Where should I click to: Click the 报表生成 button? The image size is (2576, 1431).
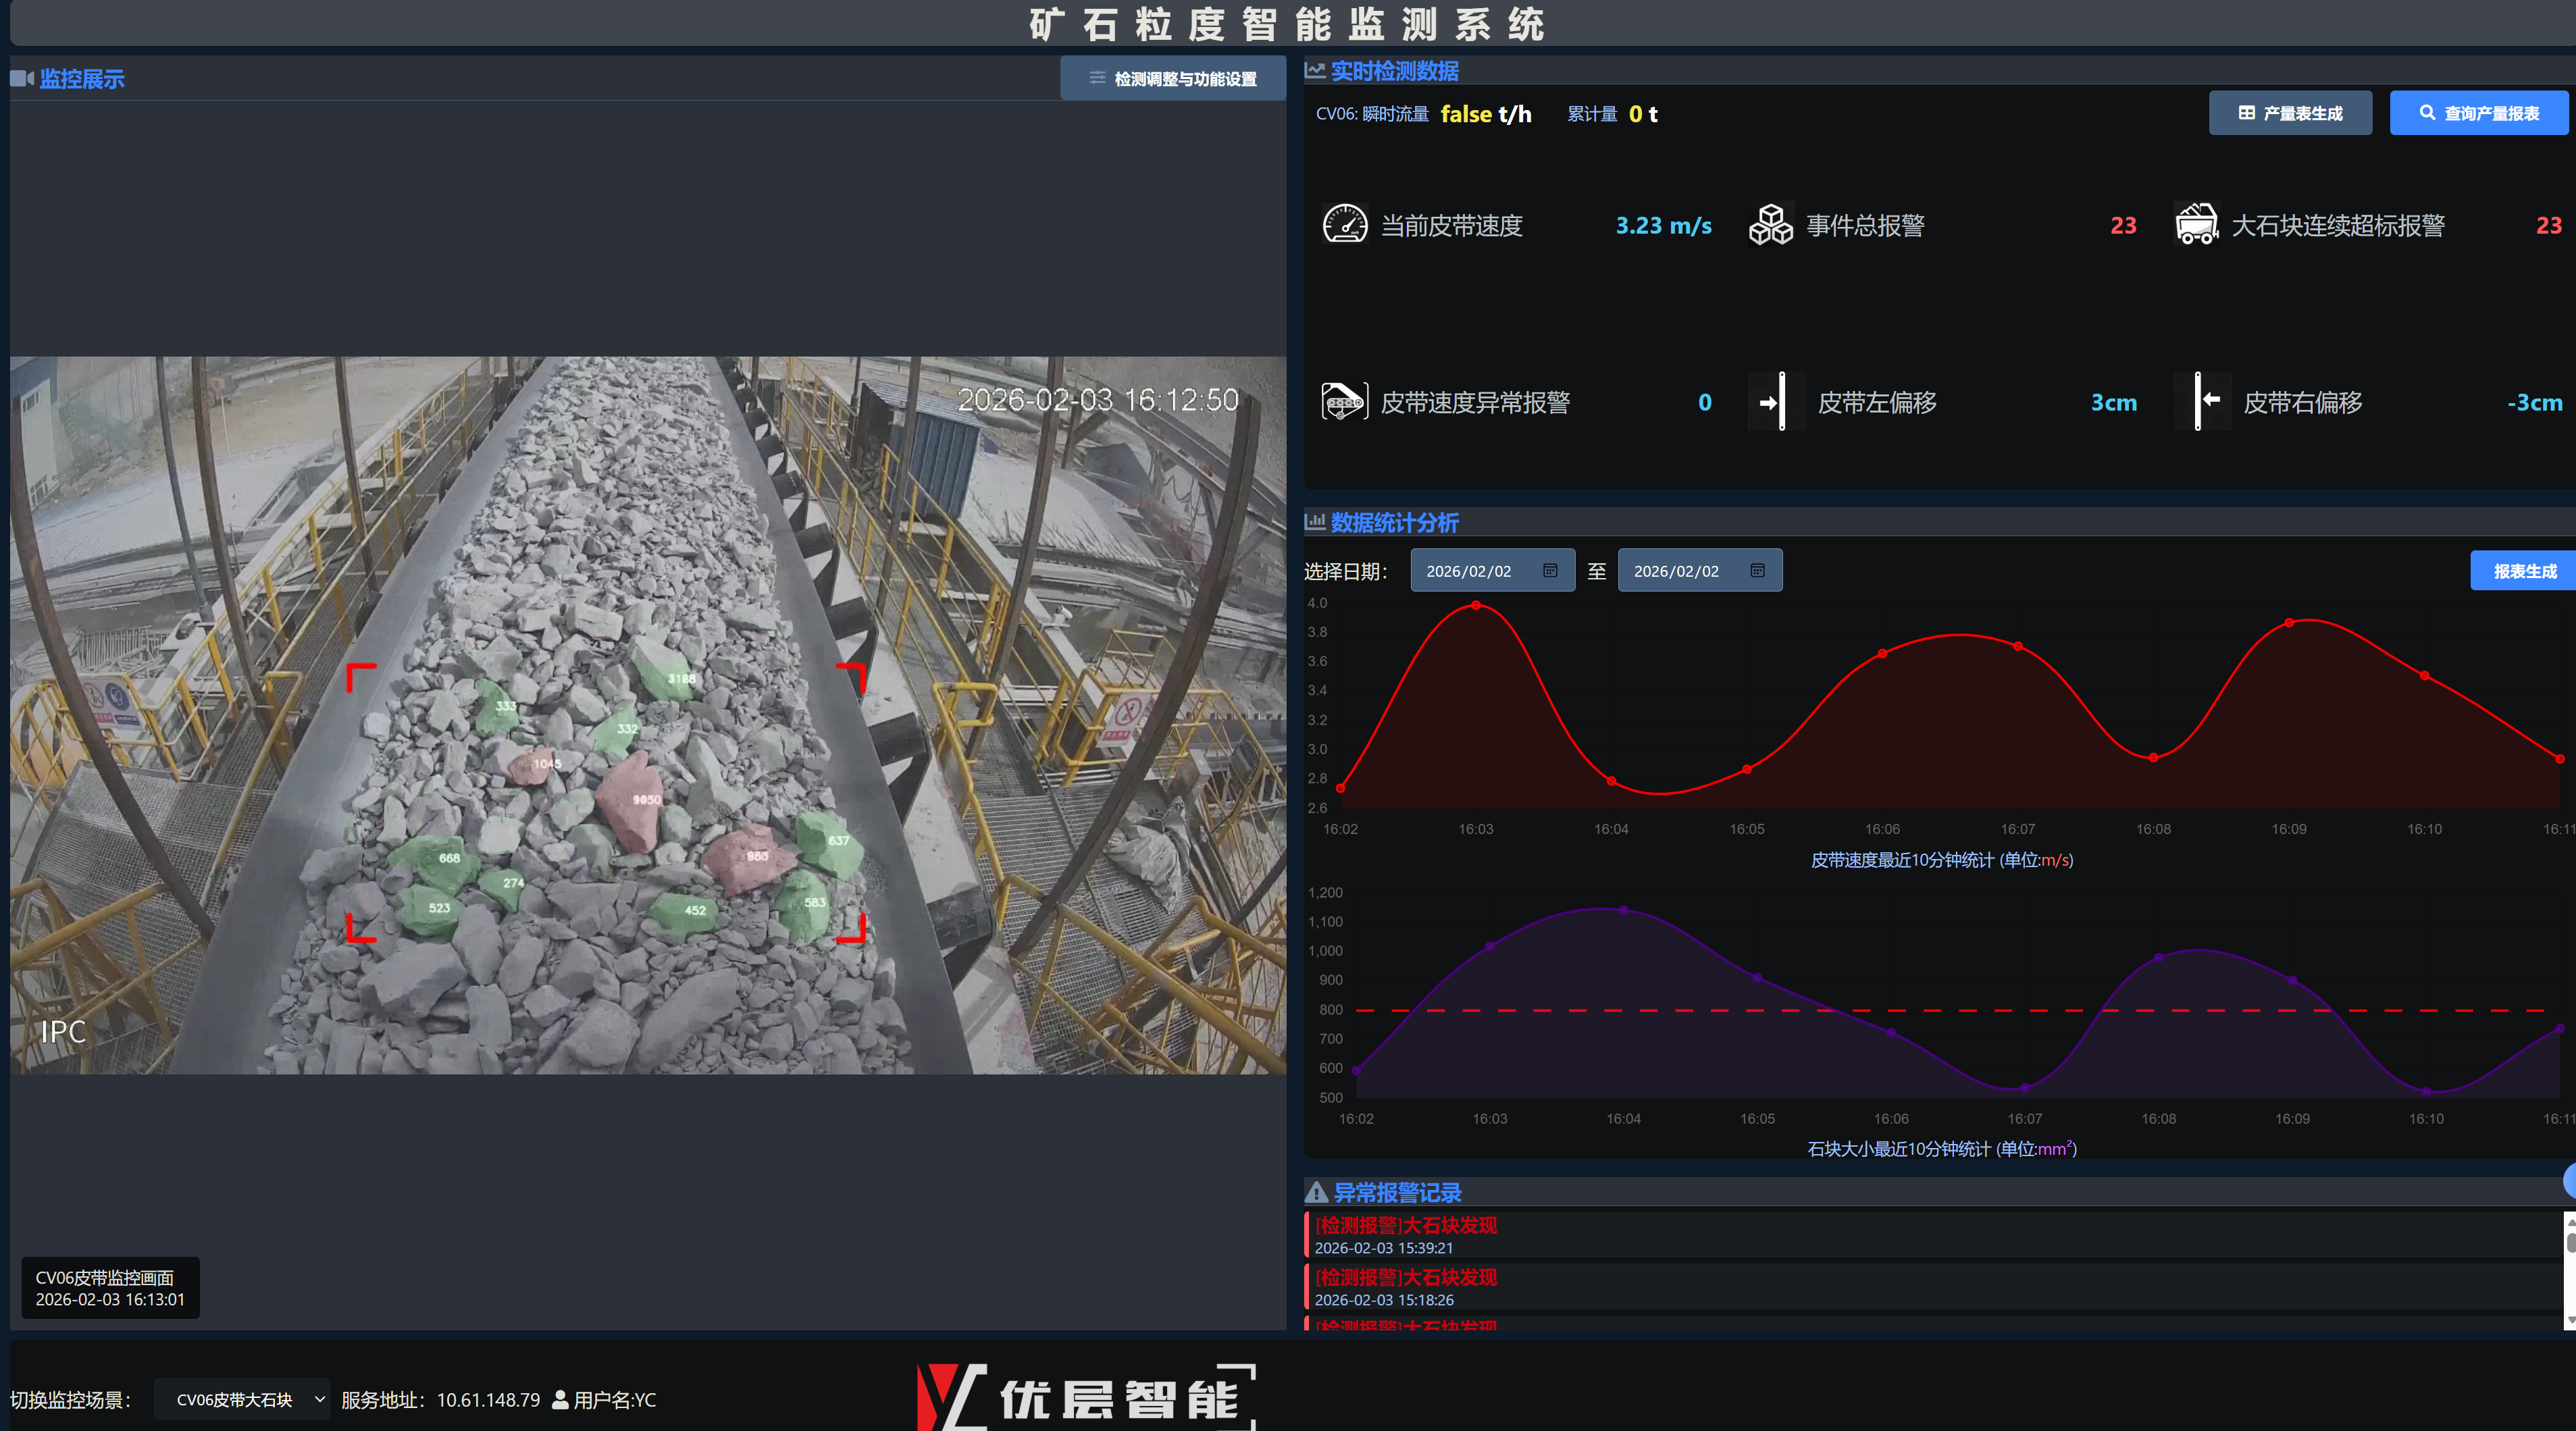2523,571
